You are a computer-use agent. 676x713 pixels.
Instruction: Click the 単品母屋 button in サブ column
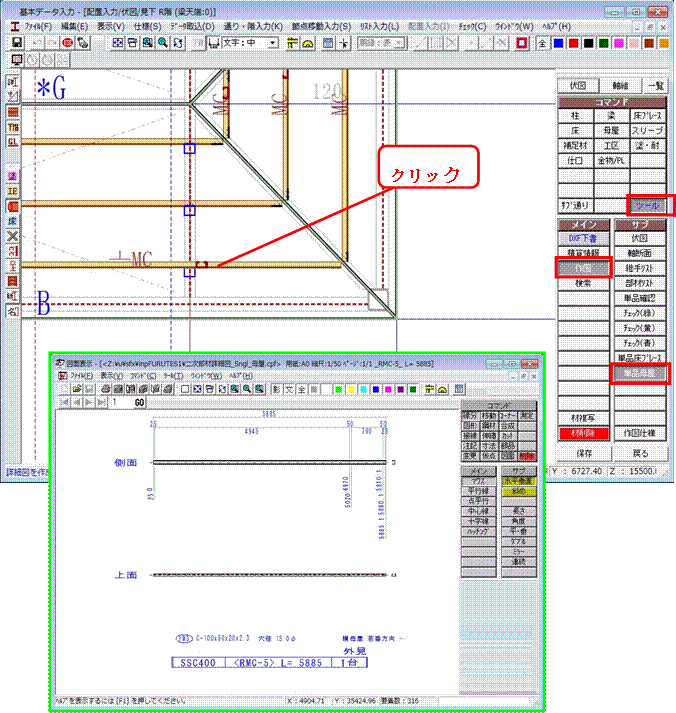pos(640,373)
